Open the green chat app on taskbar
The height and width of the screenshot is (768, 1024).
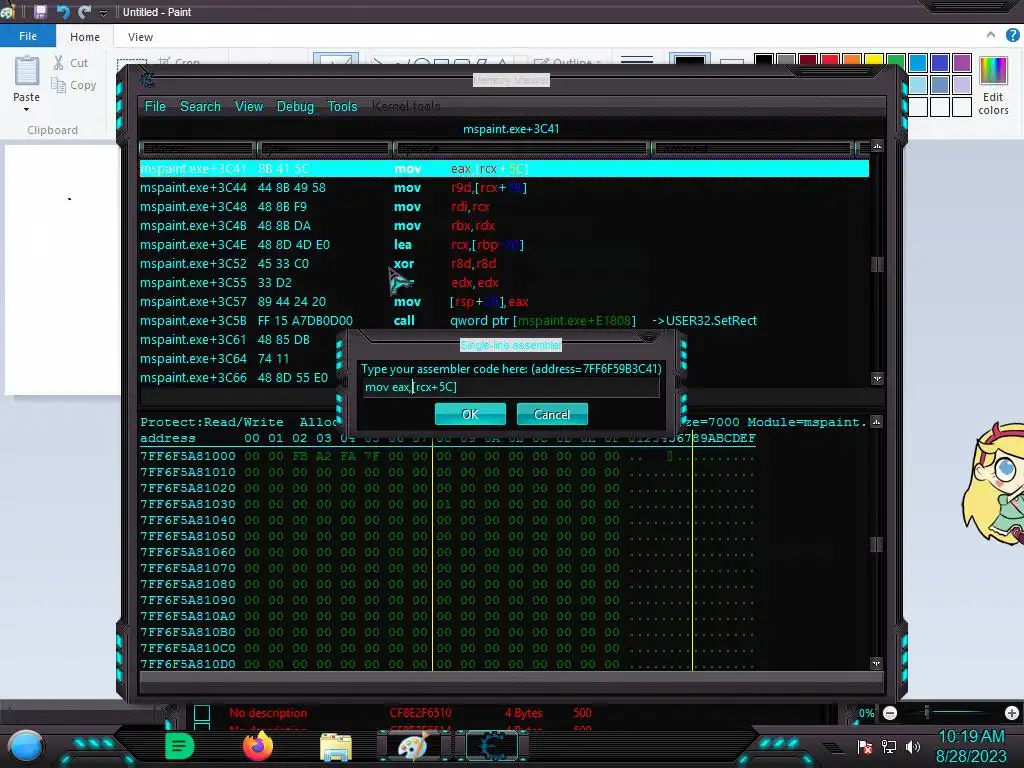pos(180,746)
